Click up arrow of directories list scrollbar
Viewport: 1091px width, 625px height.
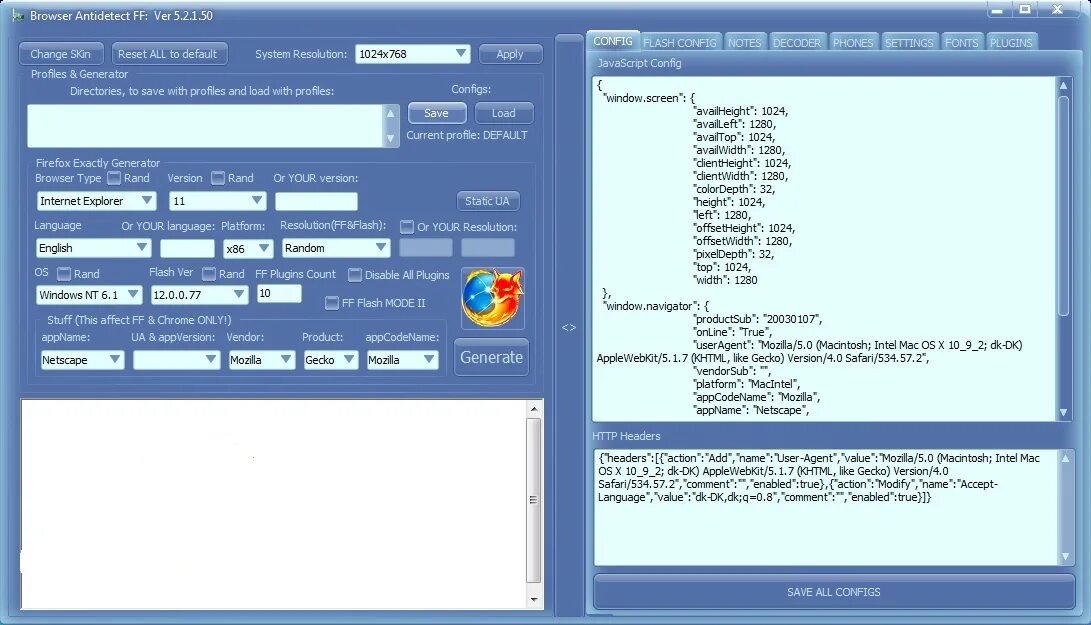[390, 113]
